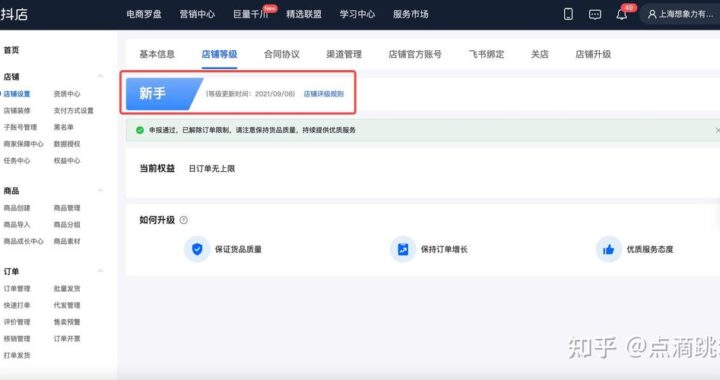The image size is (720, 380).
Task: Click the 等级更新时间 2021/09/08 text
Action: pos(250,94)
